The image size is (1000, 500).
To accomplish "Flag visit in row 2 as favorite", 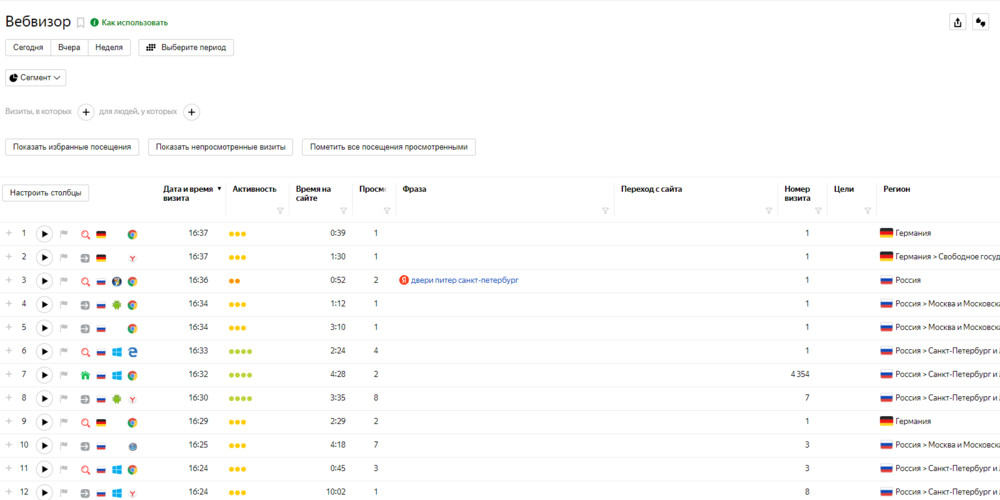I will (x=64, y=258).
